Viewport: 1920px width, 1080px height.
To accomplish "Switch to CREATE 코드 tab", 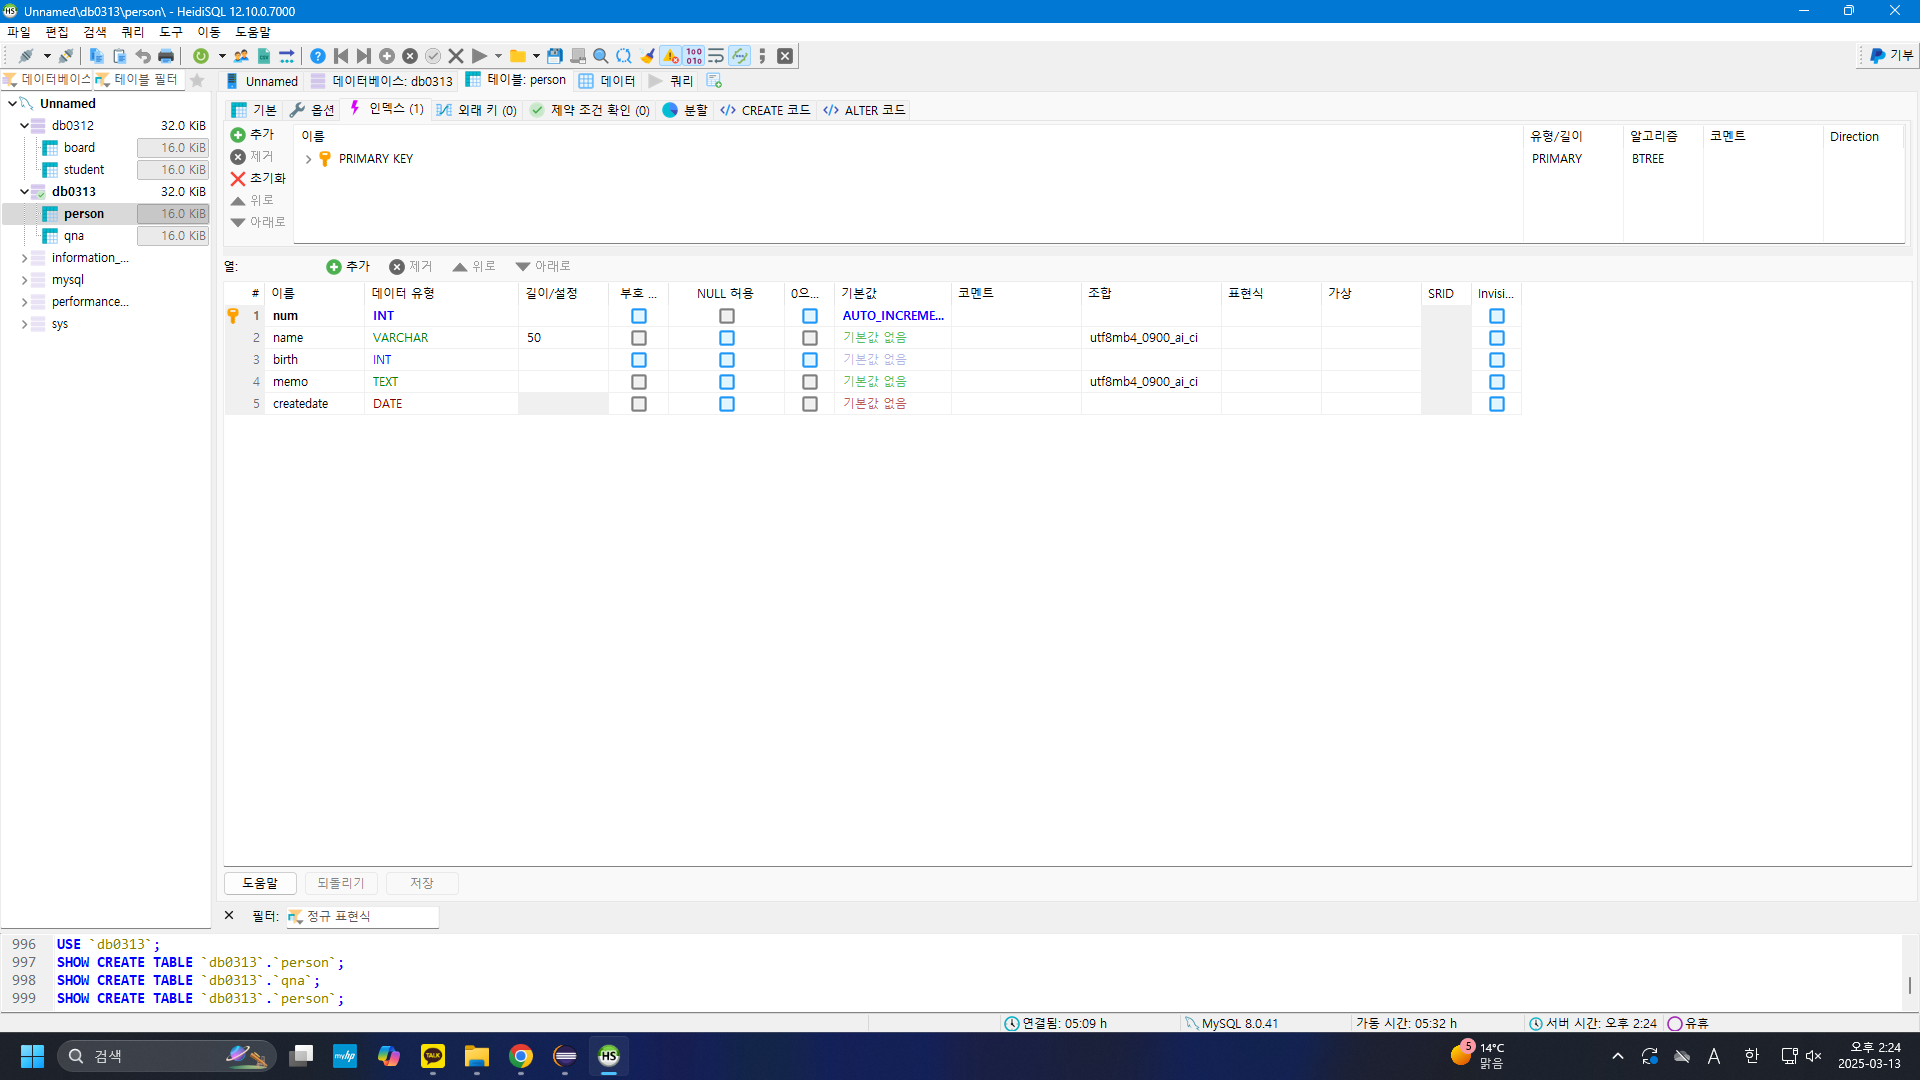I will [765, 110].
